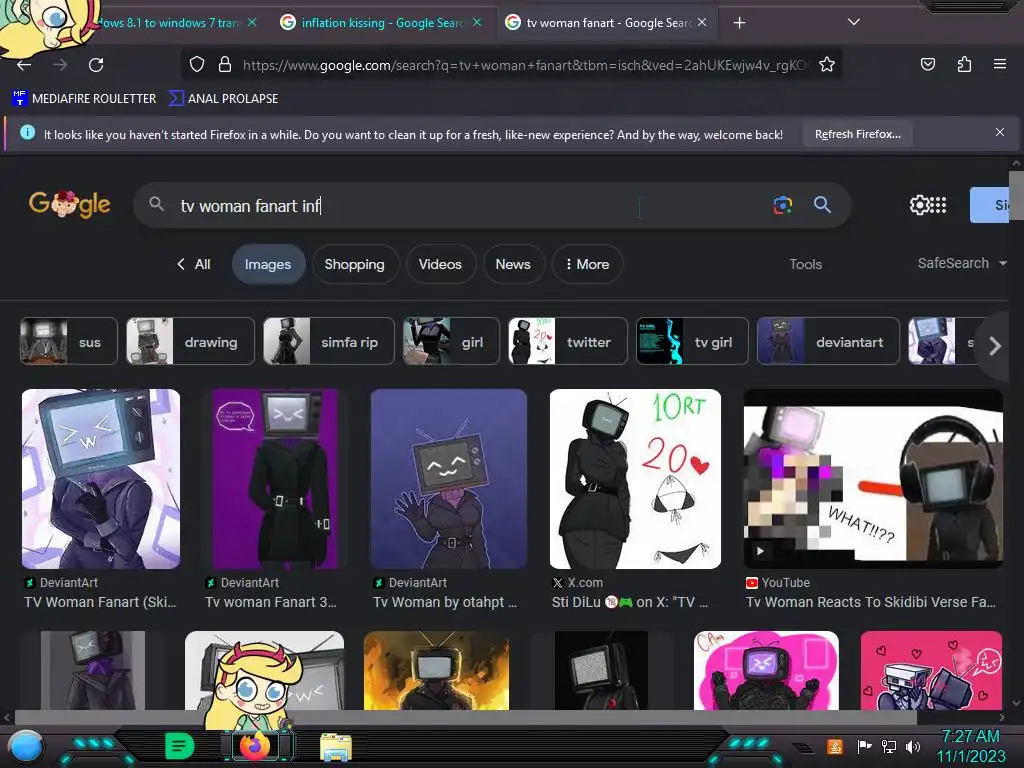The height and width of the screenshot is (768, 1024).
Task: Open the Pocket save icon
Action: coord(927,64)
